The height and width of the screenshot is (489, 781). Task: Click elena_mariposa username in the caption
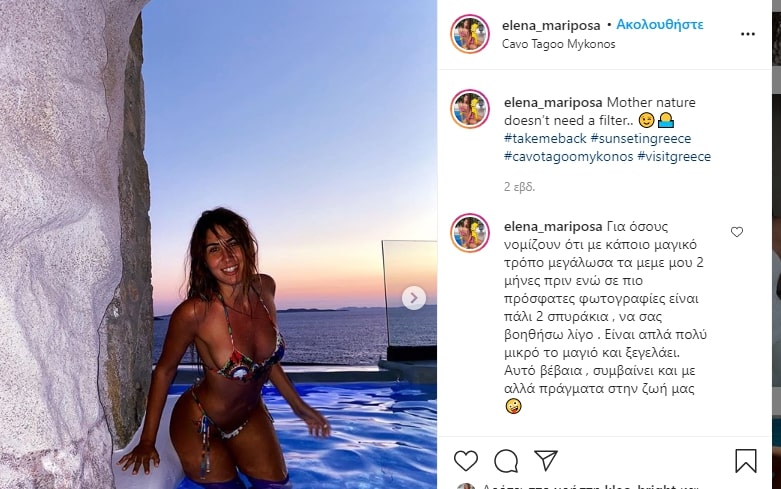(x=553, y=103)
